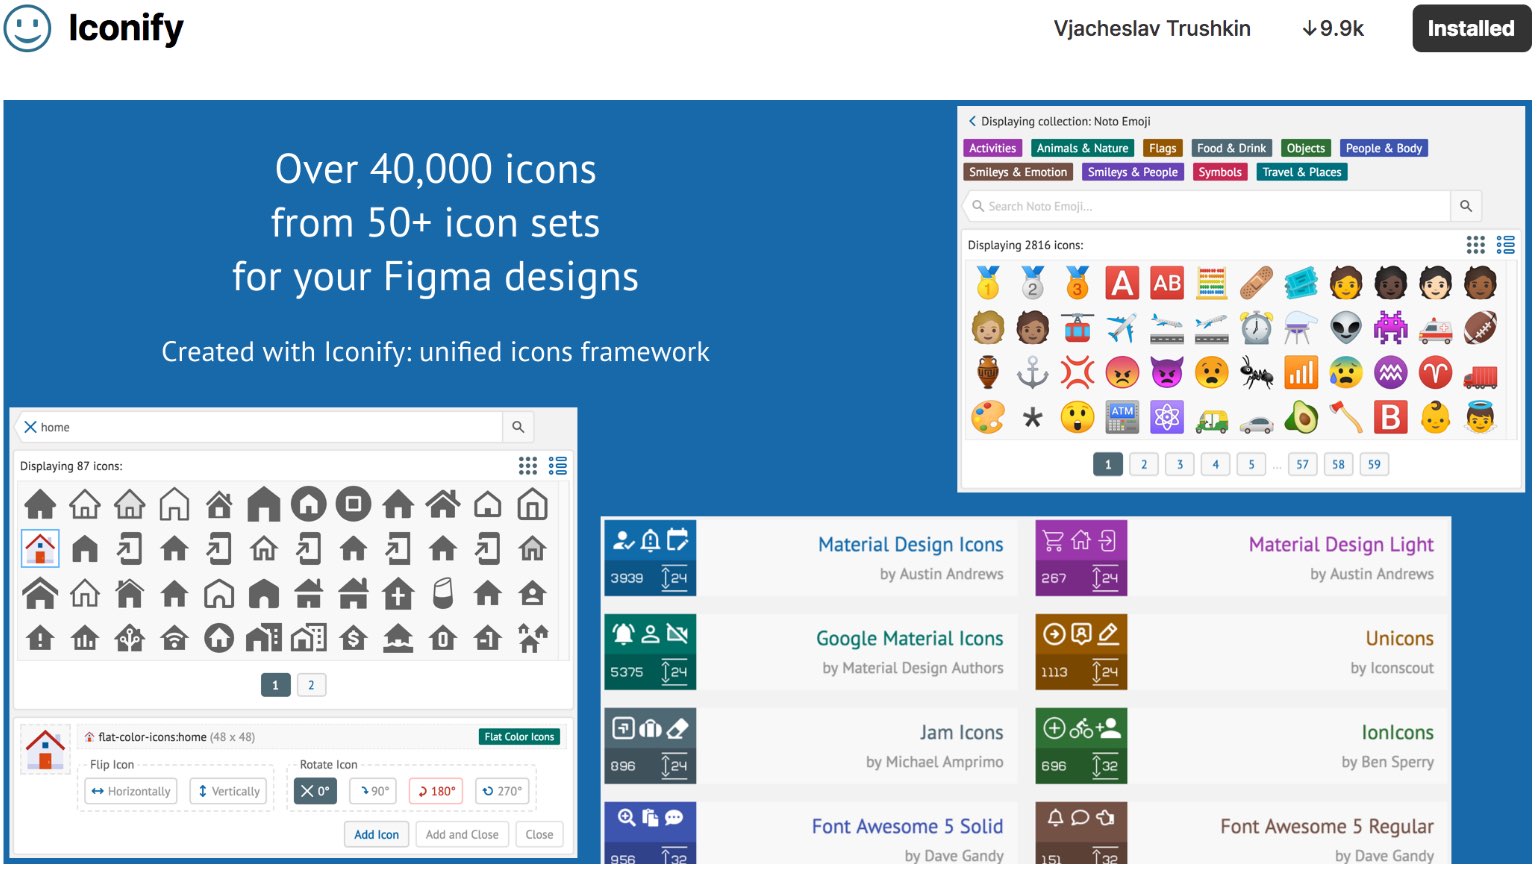The height and width of the screenshot is (880, 1540).
Task: Click the Add and Close button
Action: [462, 835]
